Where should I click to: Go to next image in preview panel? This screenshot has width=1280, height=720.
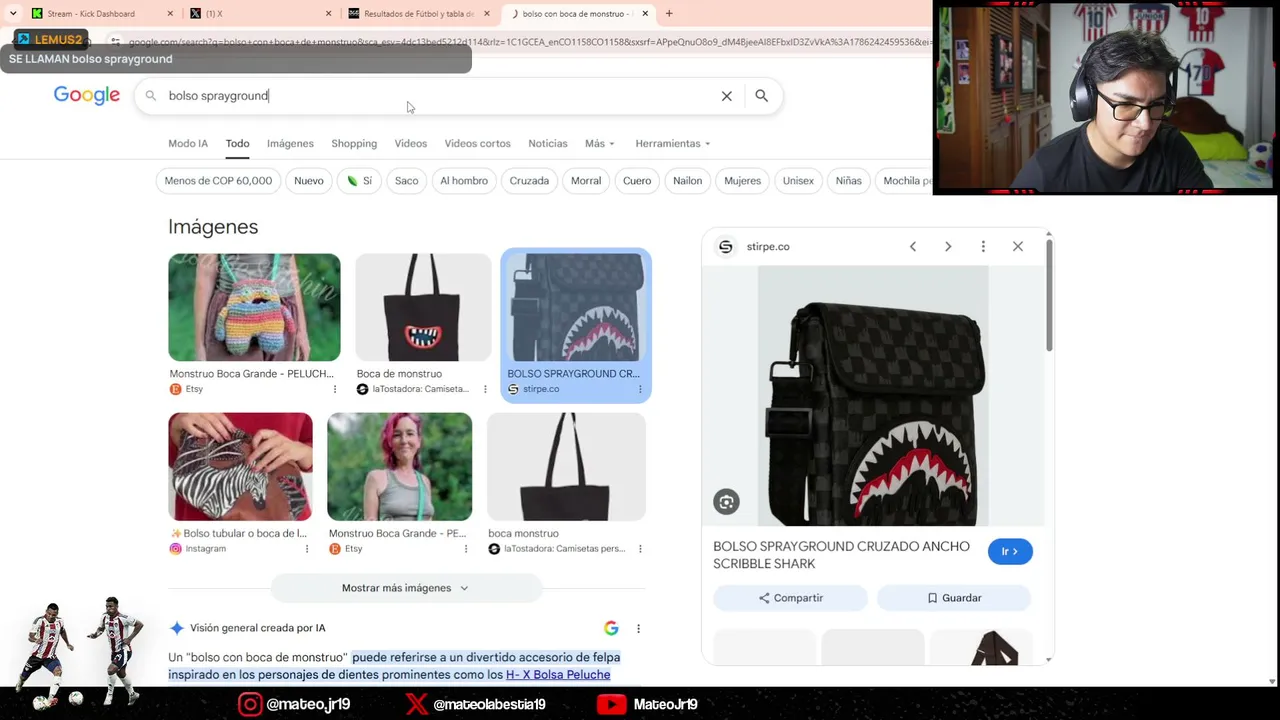tap(948, 247)
